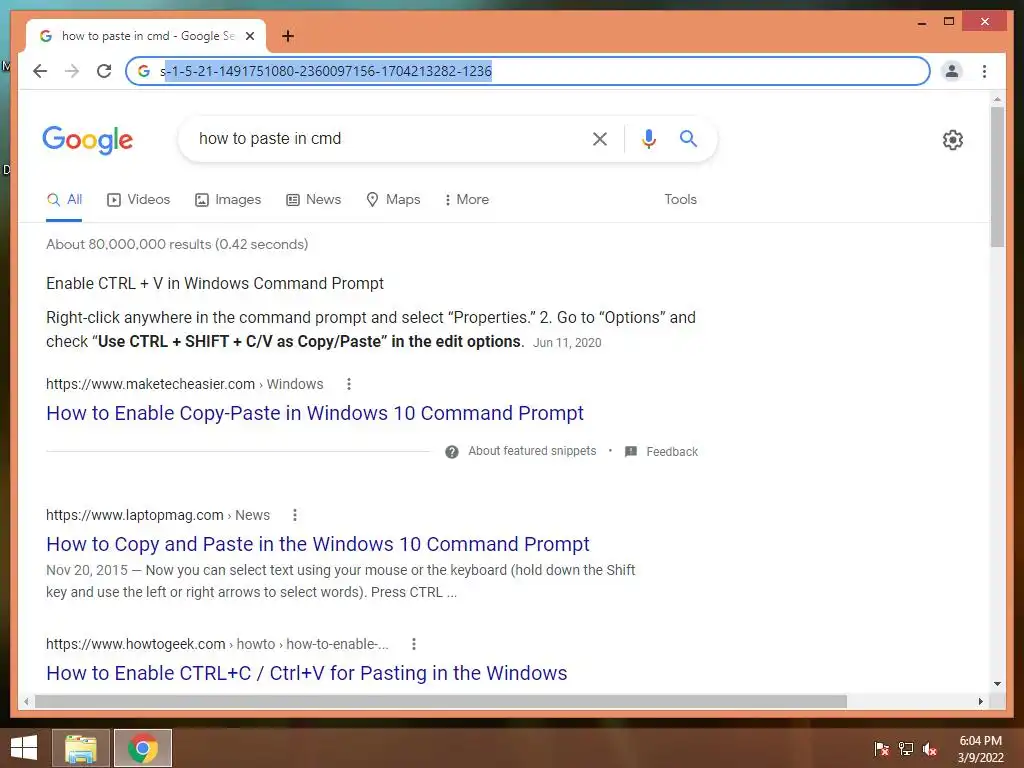Close the 'how to paste in cmd' tab

click(249, 36)
